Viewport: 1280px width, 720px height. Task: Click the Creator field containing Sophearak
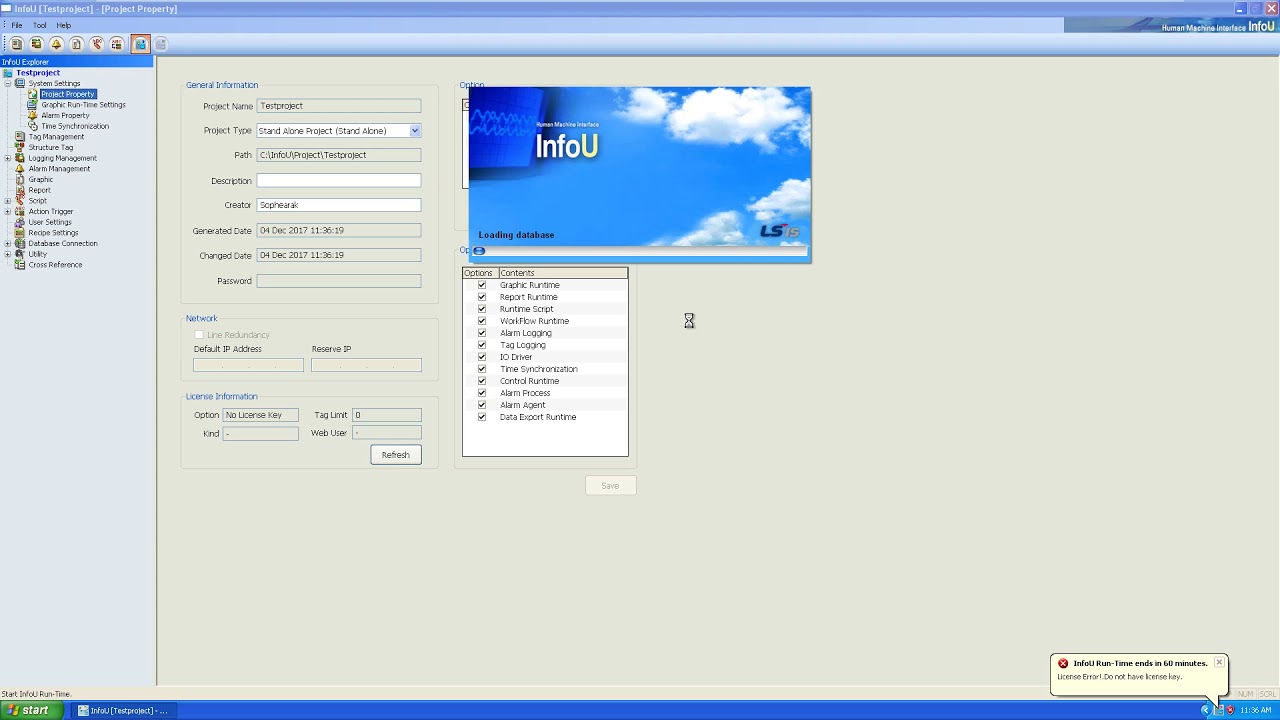pos(339,205)
